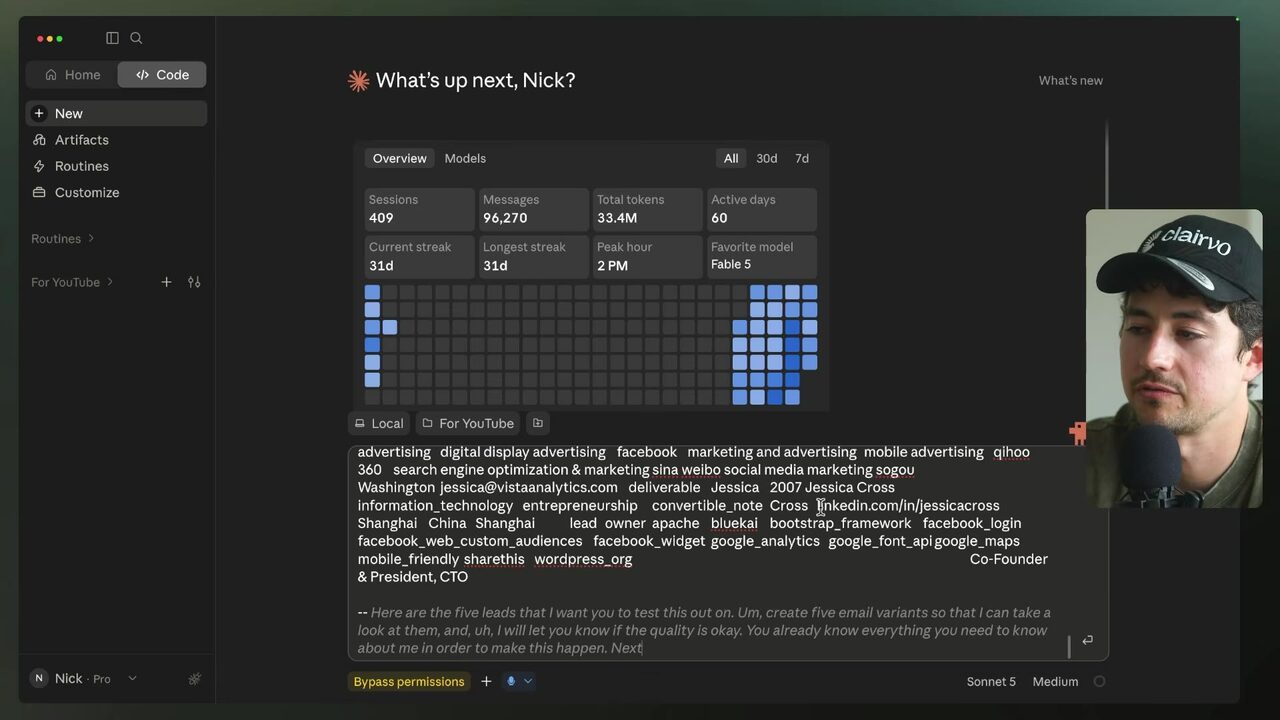Click the Favorite model Fable 5 card
Viewport: 1280px width, 720px height.
pyautogui.click(x=762, y=256)
